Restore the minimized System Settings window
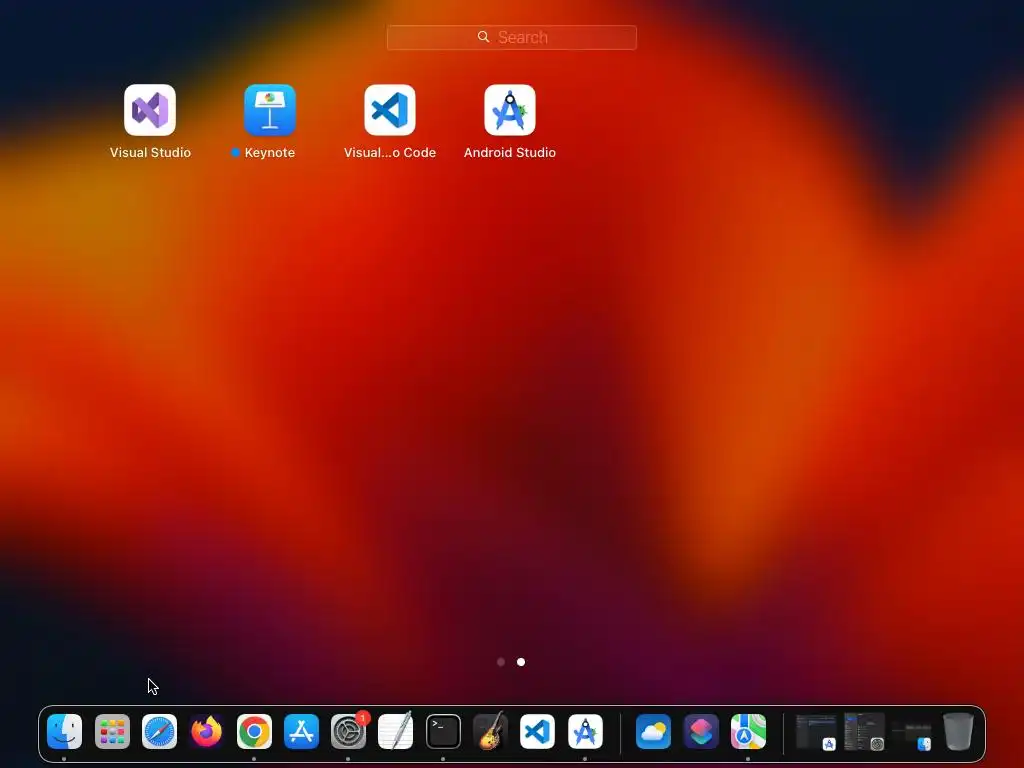 (864, 732)
